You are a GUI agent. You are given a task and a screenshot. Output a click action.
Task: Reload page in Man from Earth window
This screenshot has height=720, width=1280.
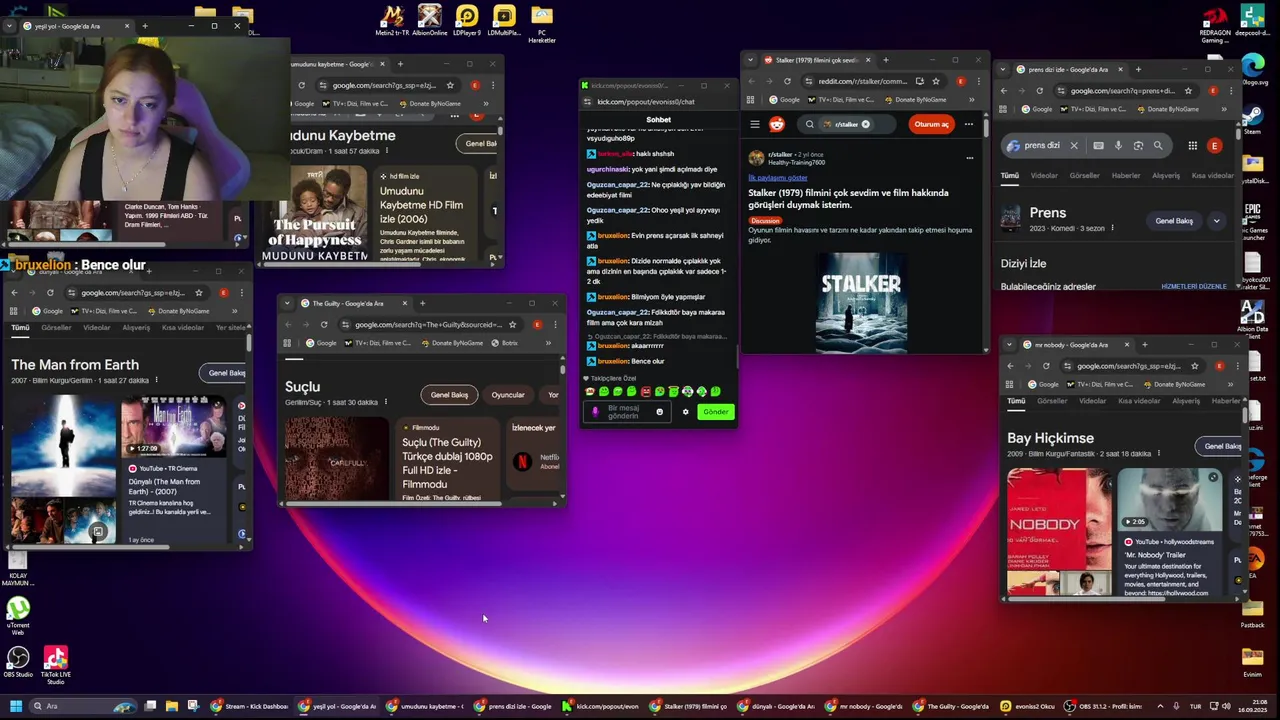[50, 293]
